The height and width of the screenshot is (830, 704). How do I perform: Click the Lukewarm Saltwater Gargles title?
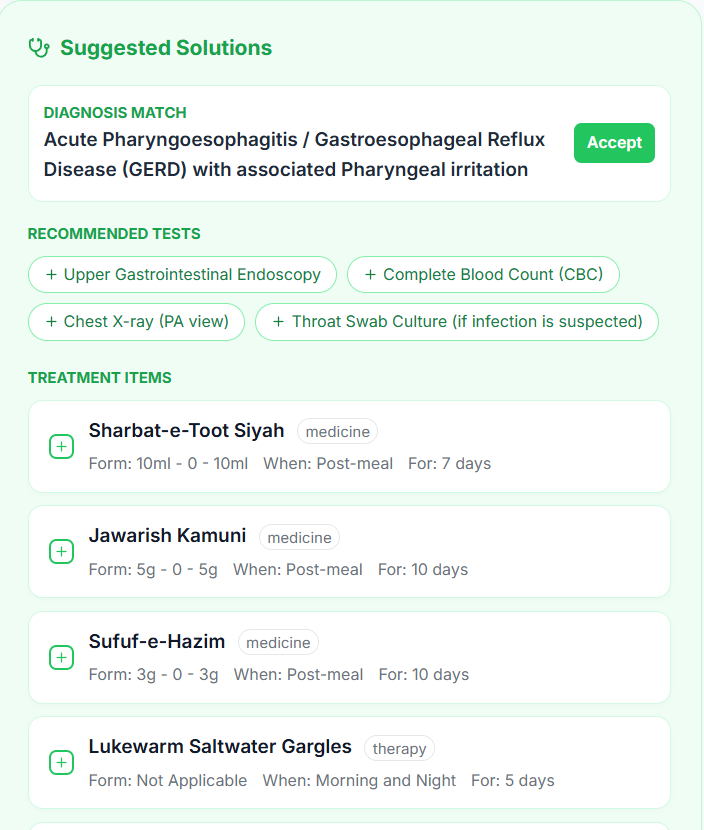[220, 747]
